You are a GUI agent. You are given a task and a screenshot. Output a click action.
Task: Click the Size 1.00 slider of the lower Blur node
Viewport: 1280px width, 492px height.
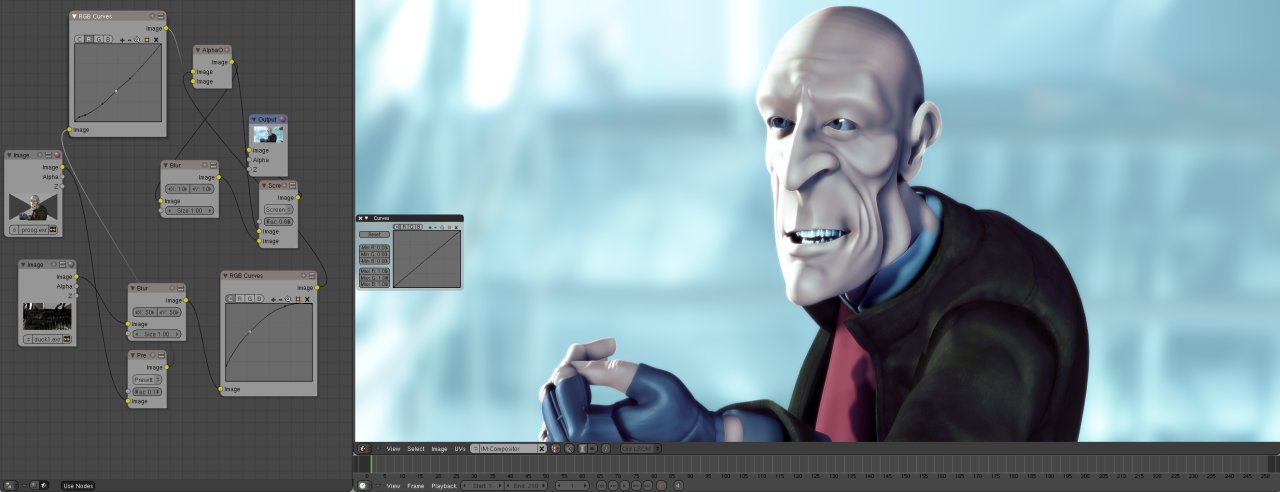point(157,334)
